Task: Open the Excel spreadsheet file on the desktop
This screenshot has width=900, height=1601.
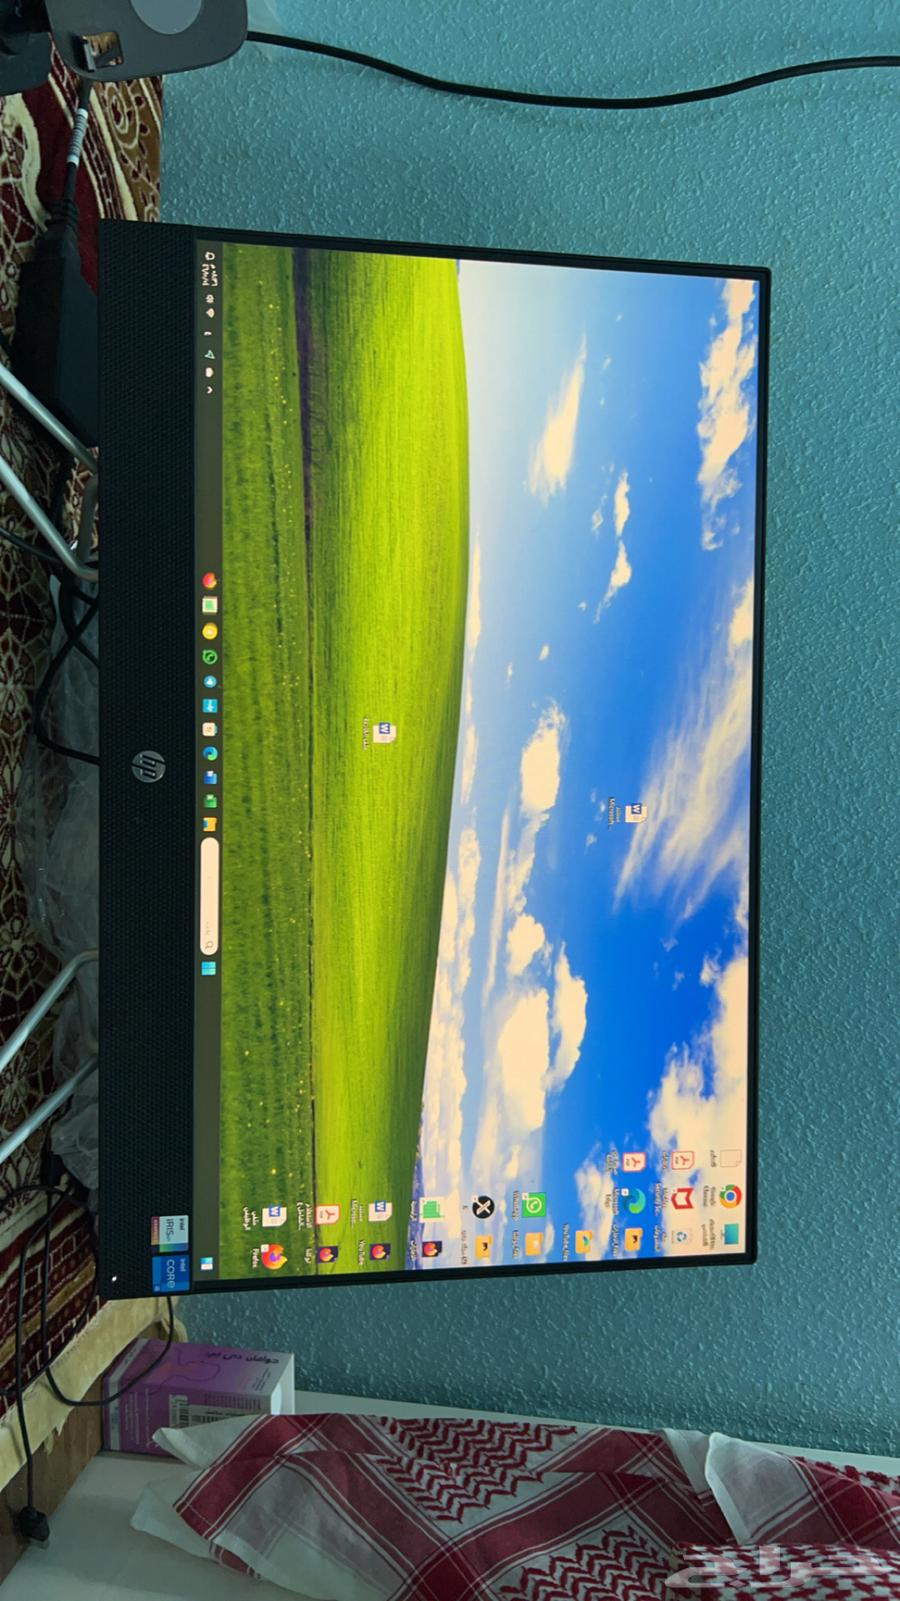Action: tap(432, 1209)
